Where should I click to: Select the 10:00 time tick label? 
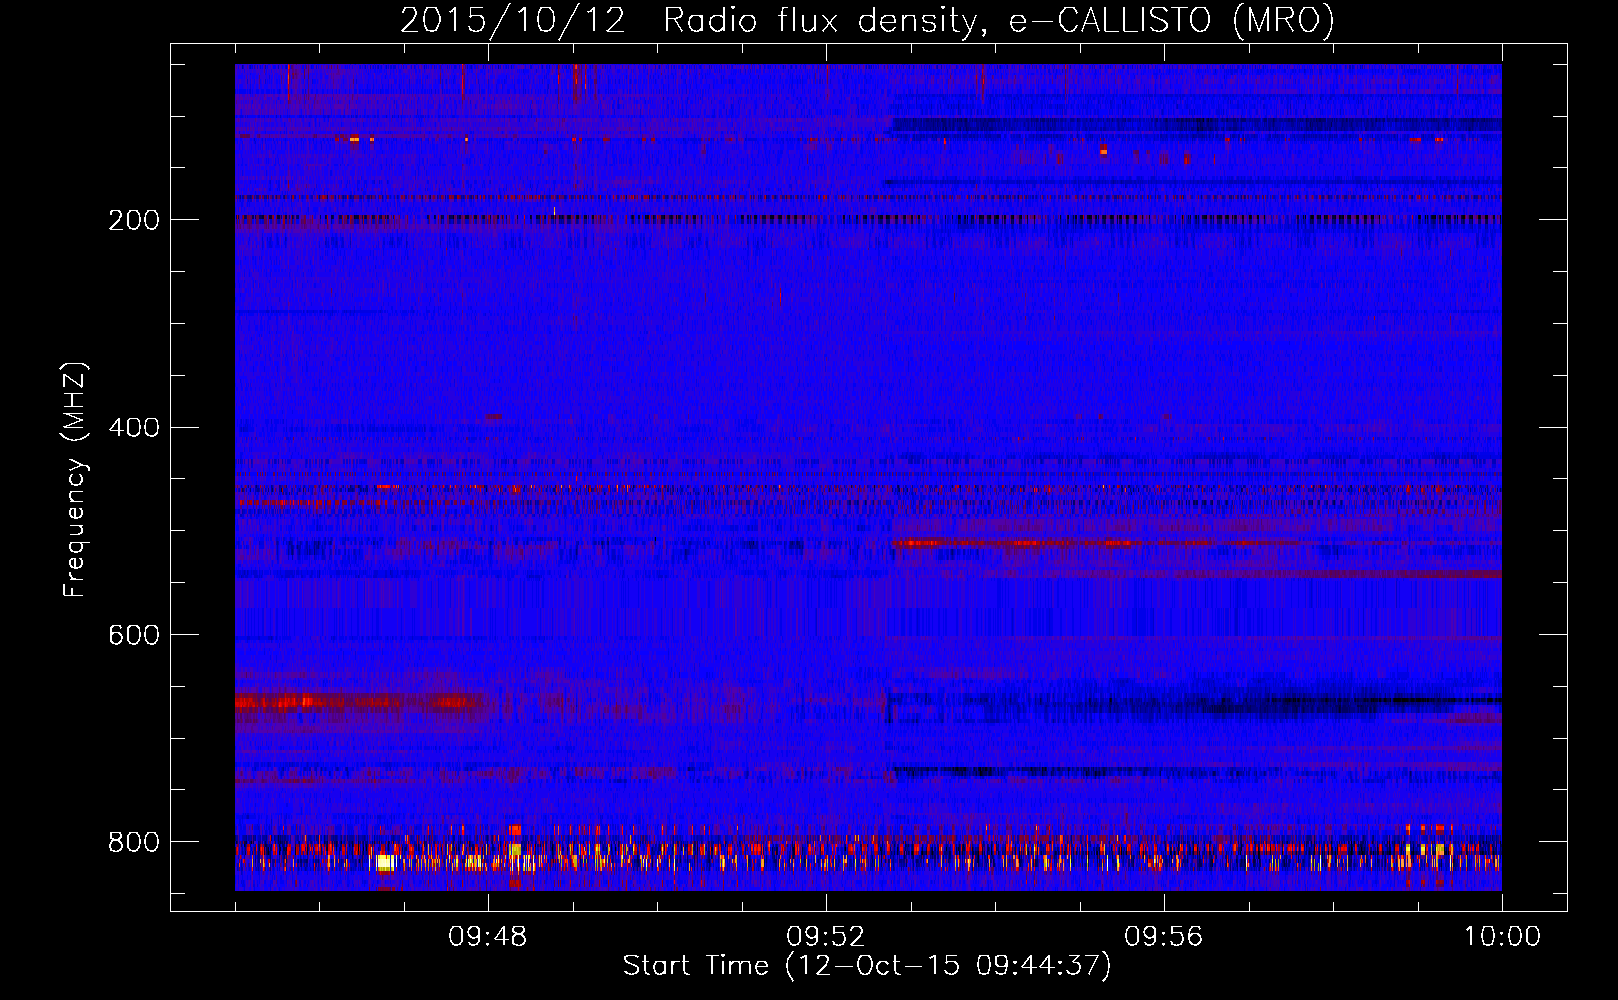pos(1502,937)
